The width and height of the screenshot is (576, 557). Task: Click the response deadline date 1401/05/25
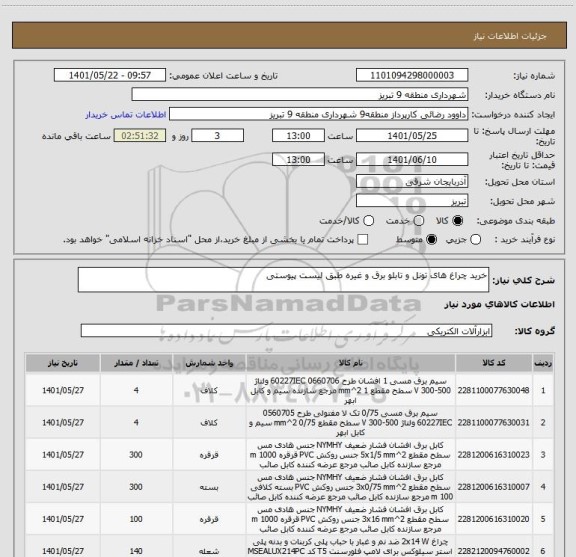pos(412,136)
